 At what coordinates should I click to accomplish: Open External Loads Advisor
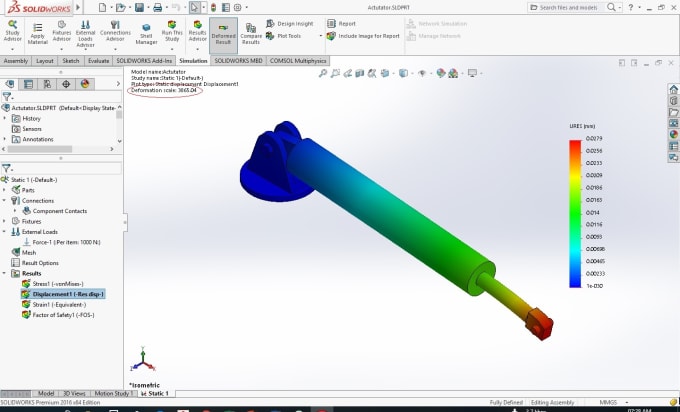coord(85,34)
